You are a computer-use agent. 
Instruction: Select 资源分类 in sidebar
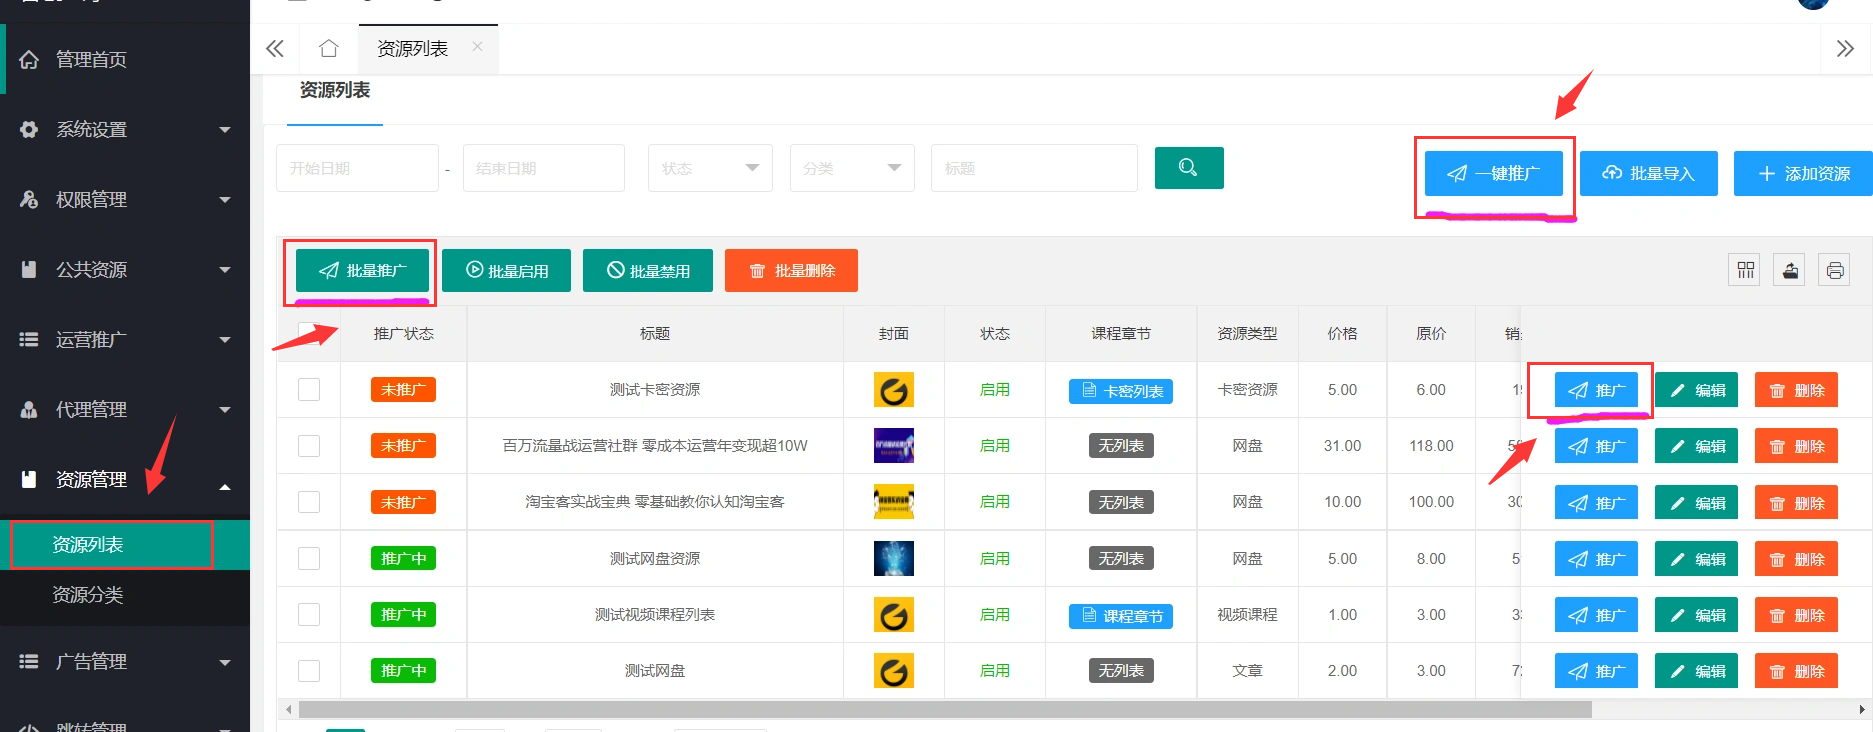[x=88, y=595]
